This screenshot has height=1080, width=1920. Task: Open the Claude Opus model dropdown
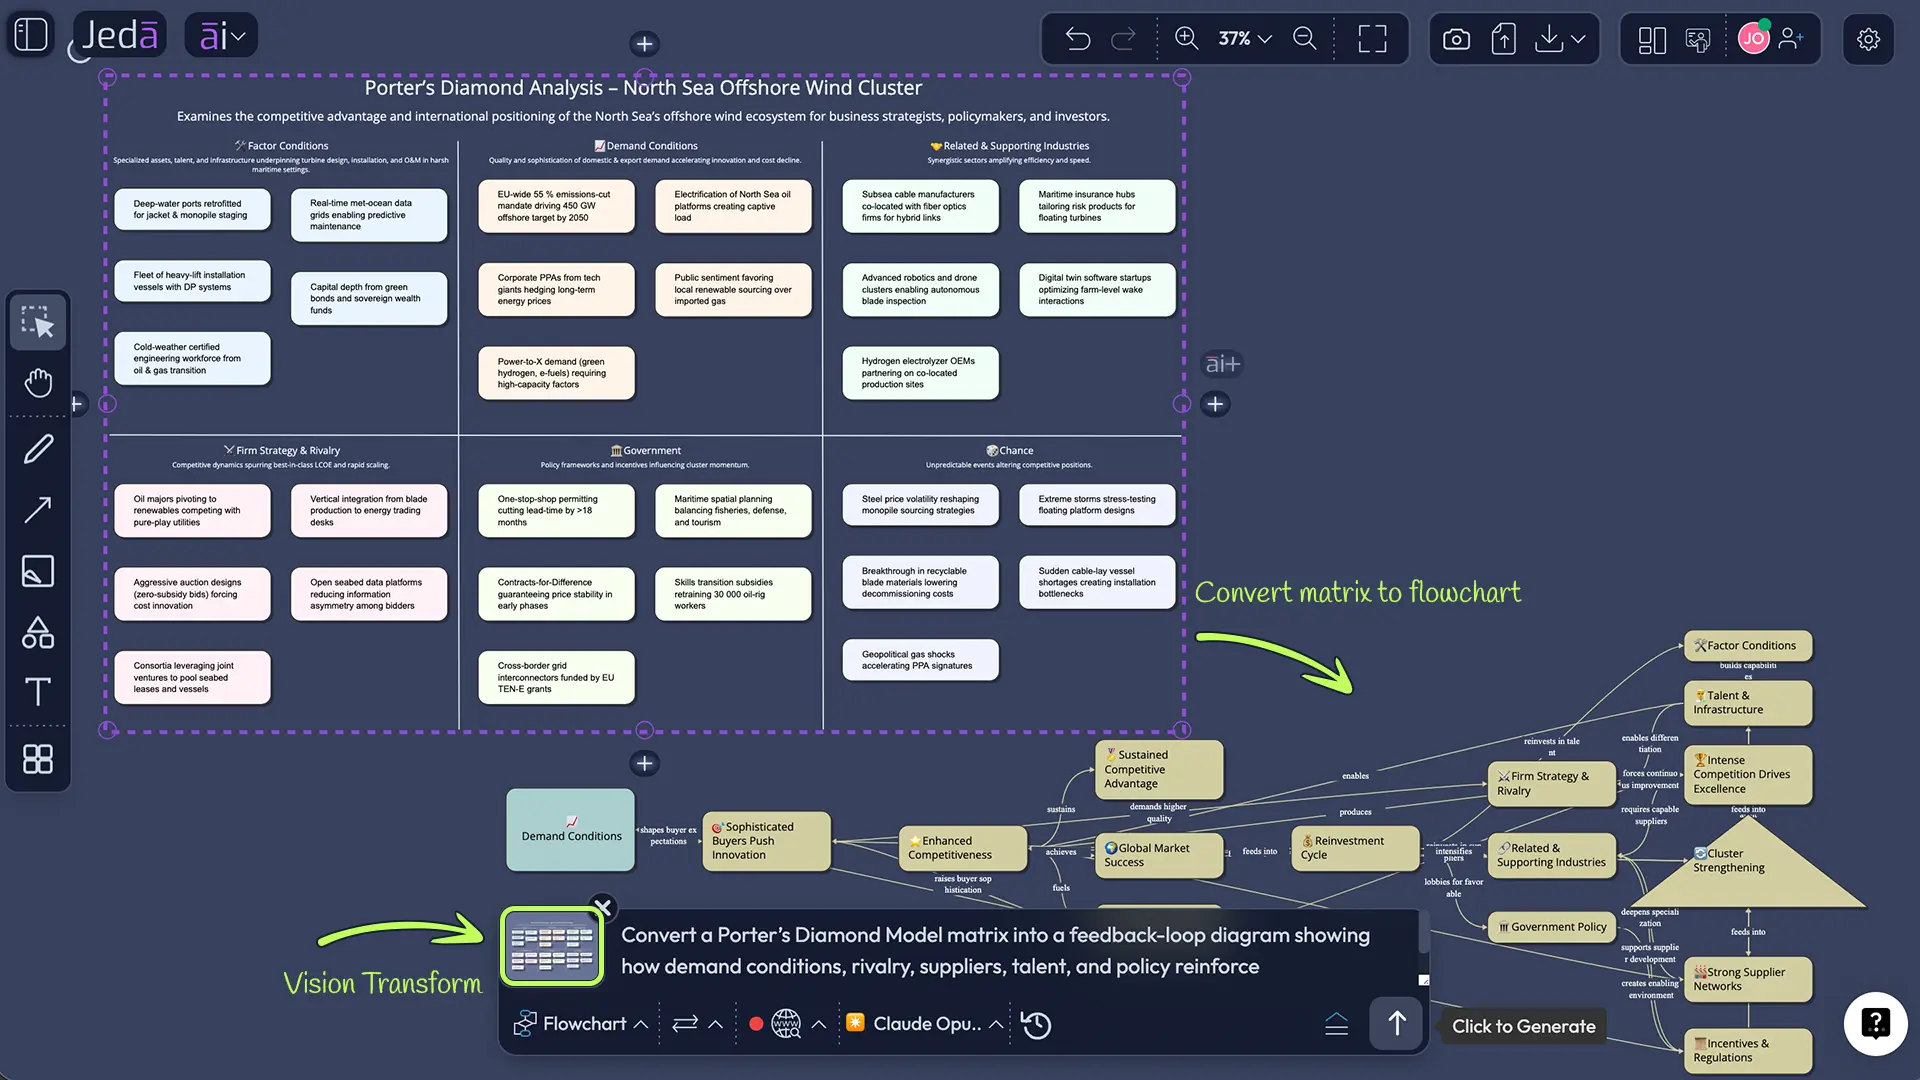[925, 1024]
